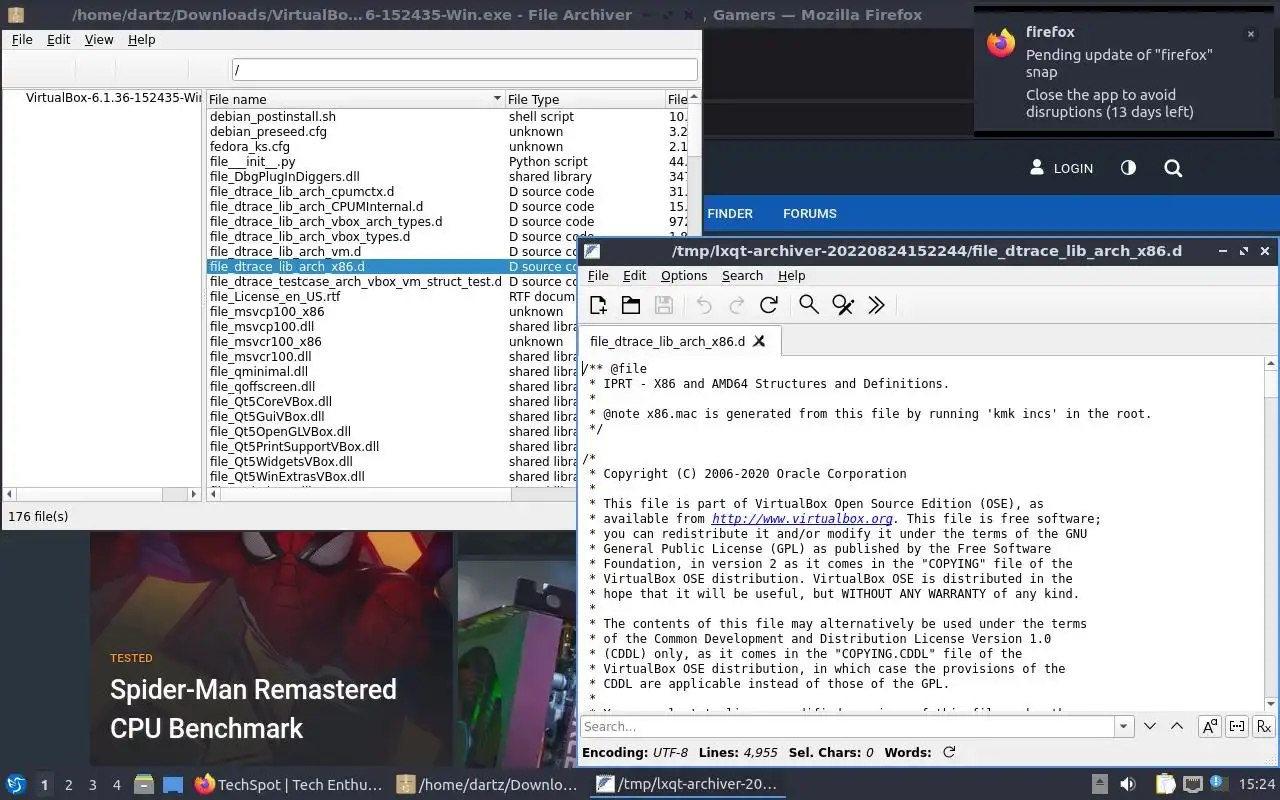Open a file with the editor's folder icon
The image size is (1280, 800).
click(x=631, y=306)
